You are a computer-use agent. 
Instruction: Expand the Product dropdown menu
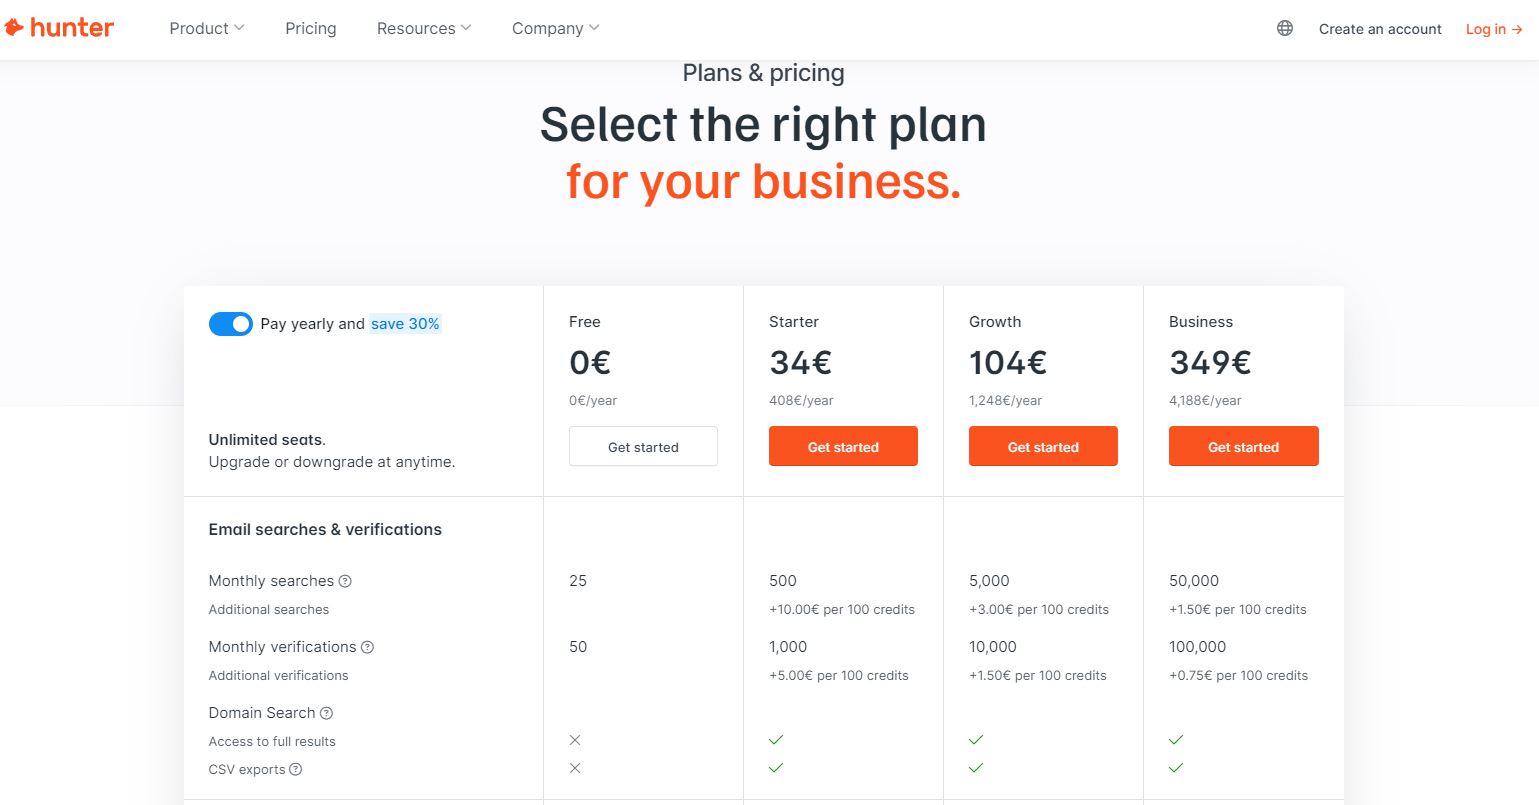[x=207, y=28]
